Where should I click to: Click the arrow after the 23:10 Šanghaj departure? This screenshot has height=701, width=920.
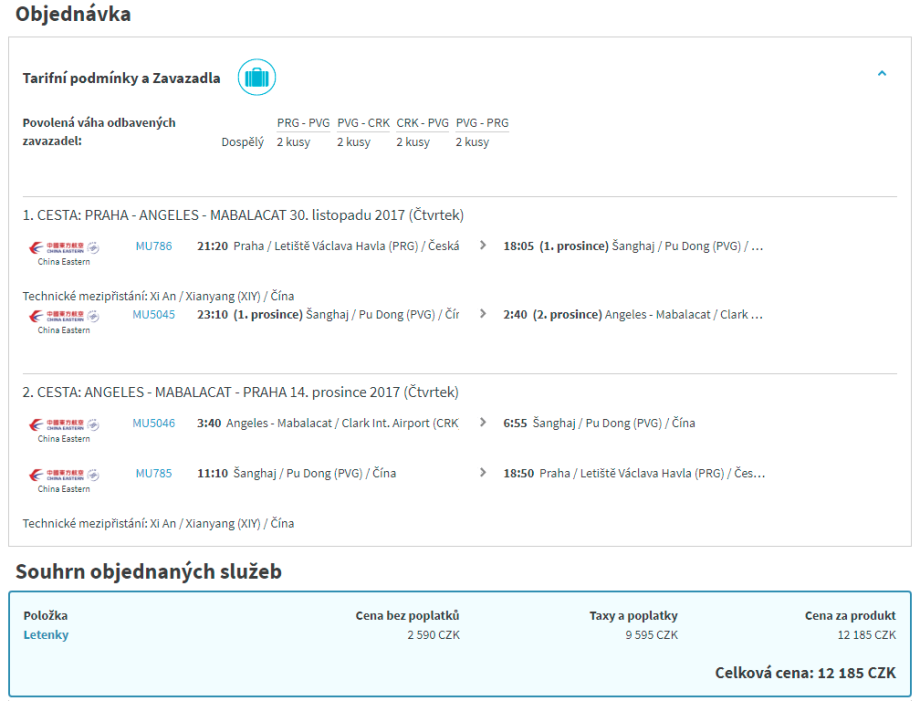(483, 314)
